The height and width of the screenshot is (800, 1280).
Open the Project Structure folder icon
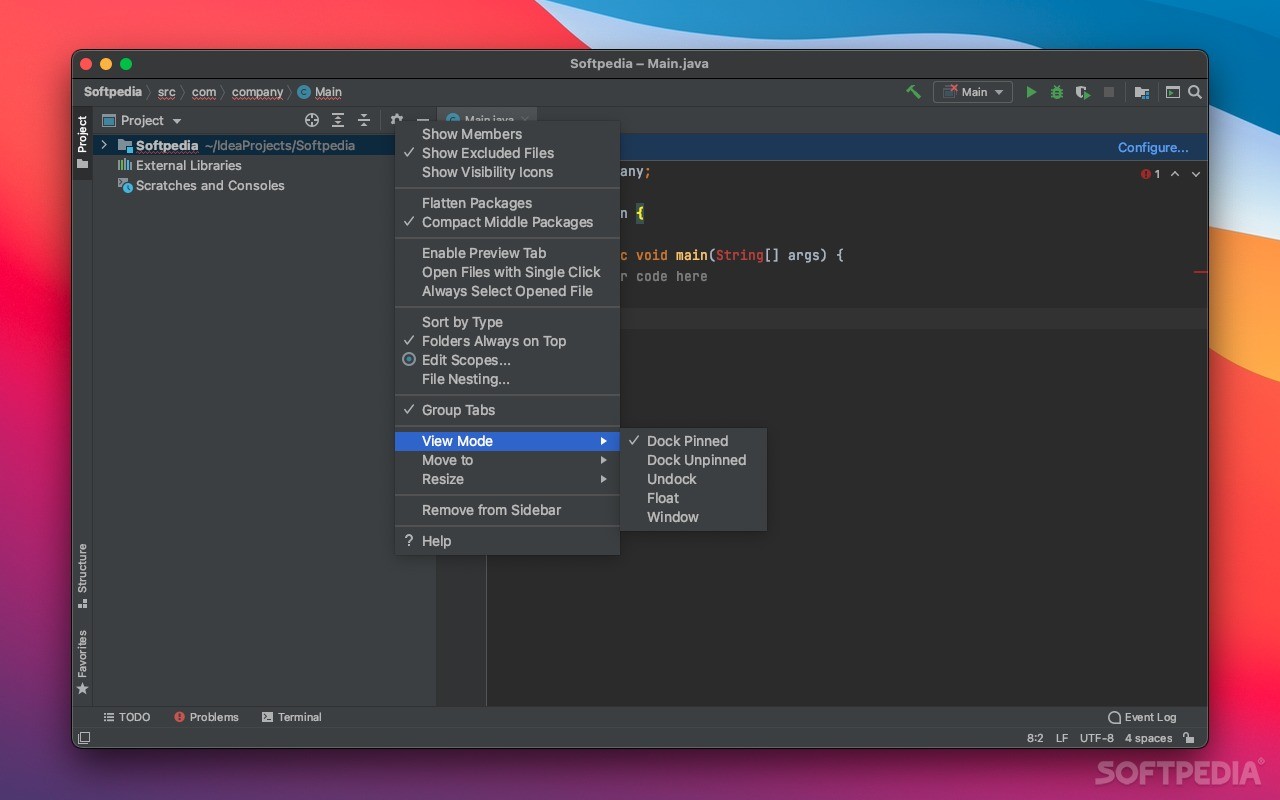[1142, 92]
